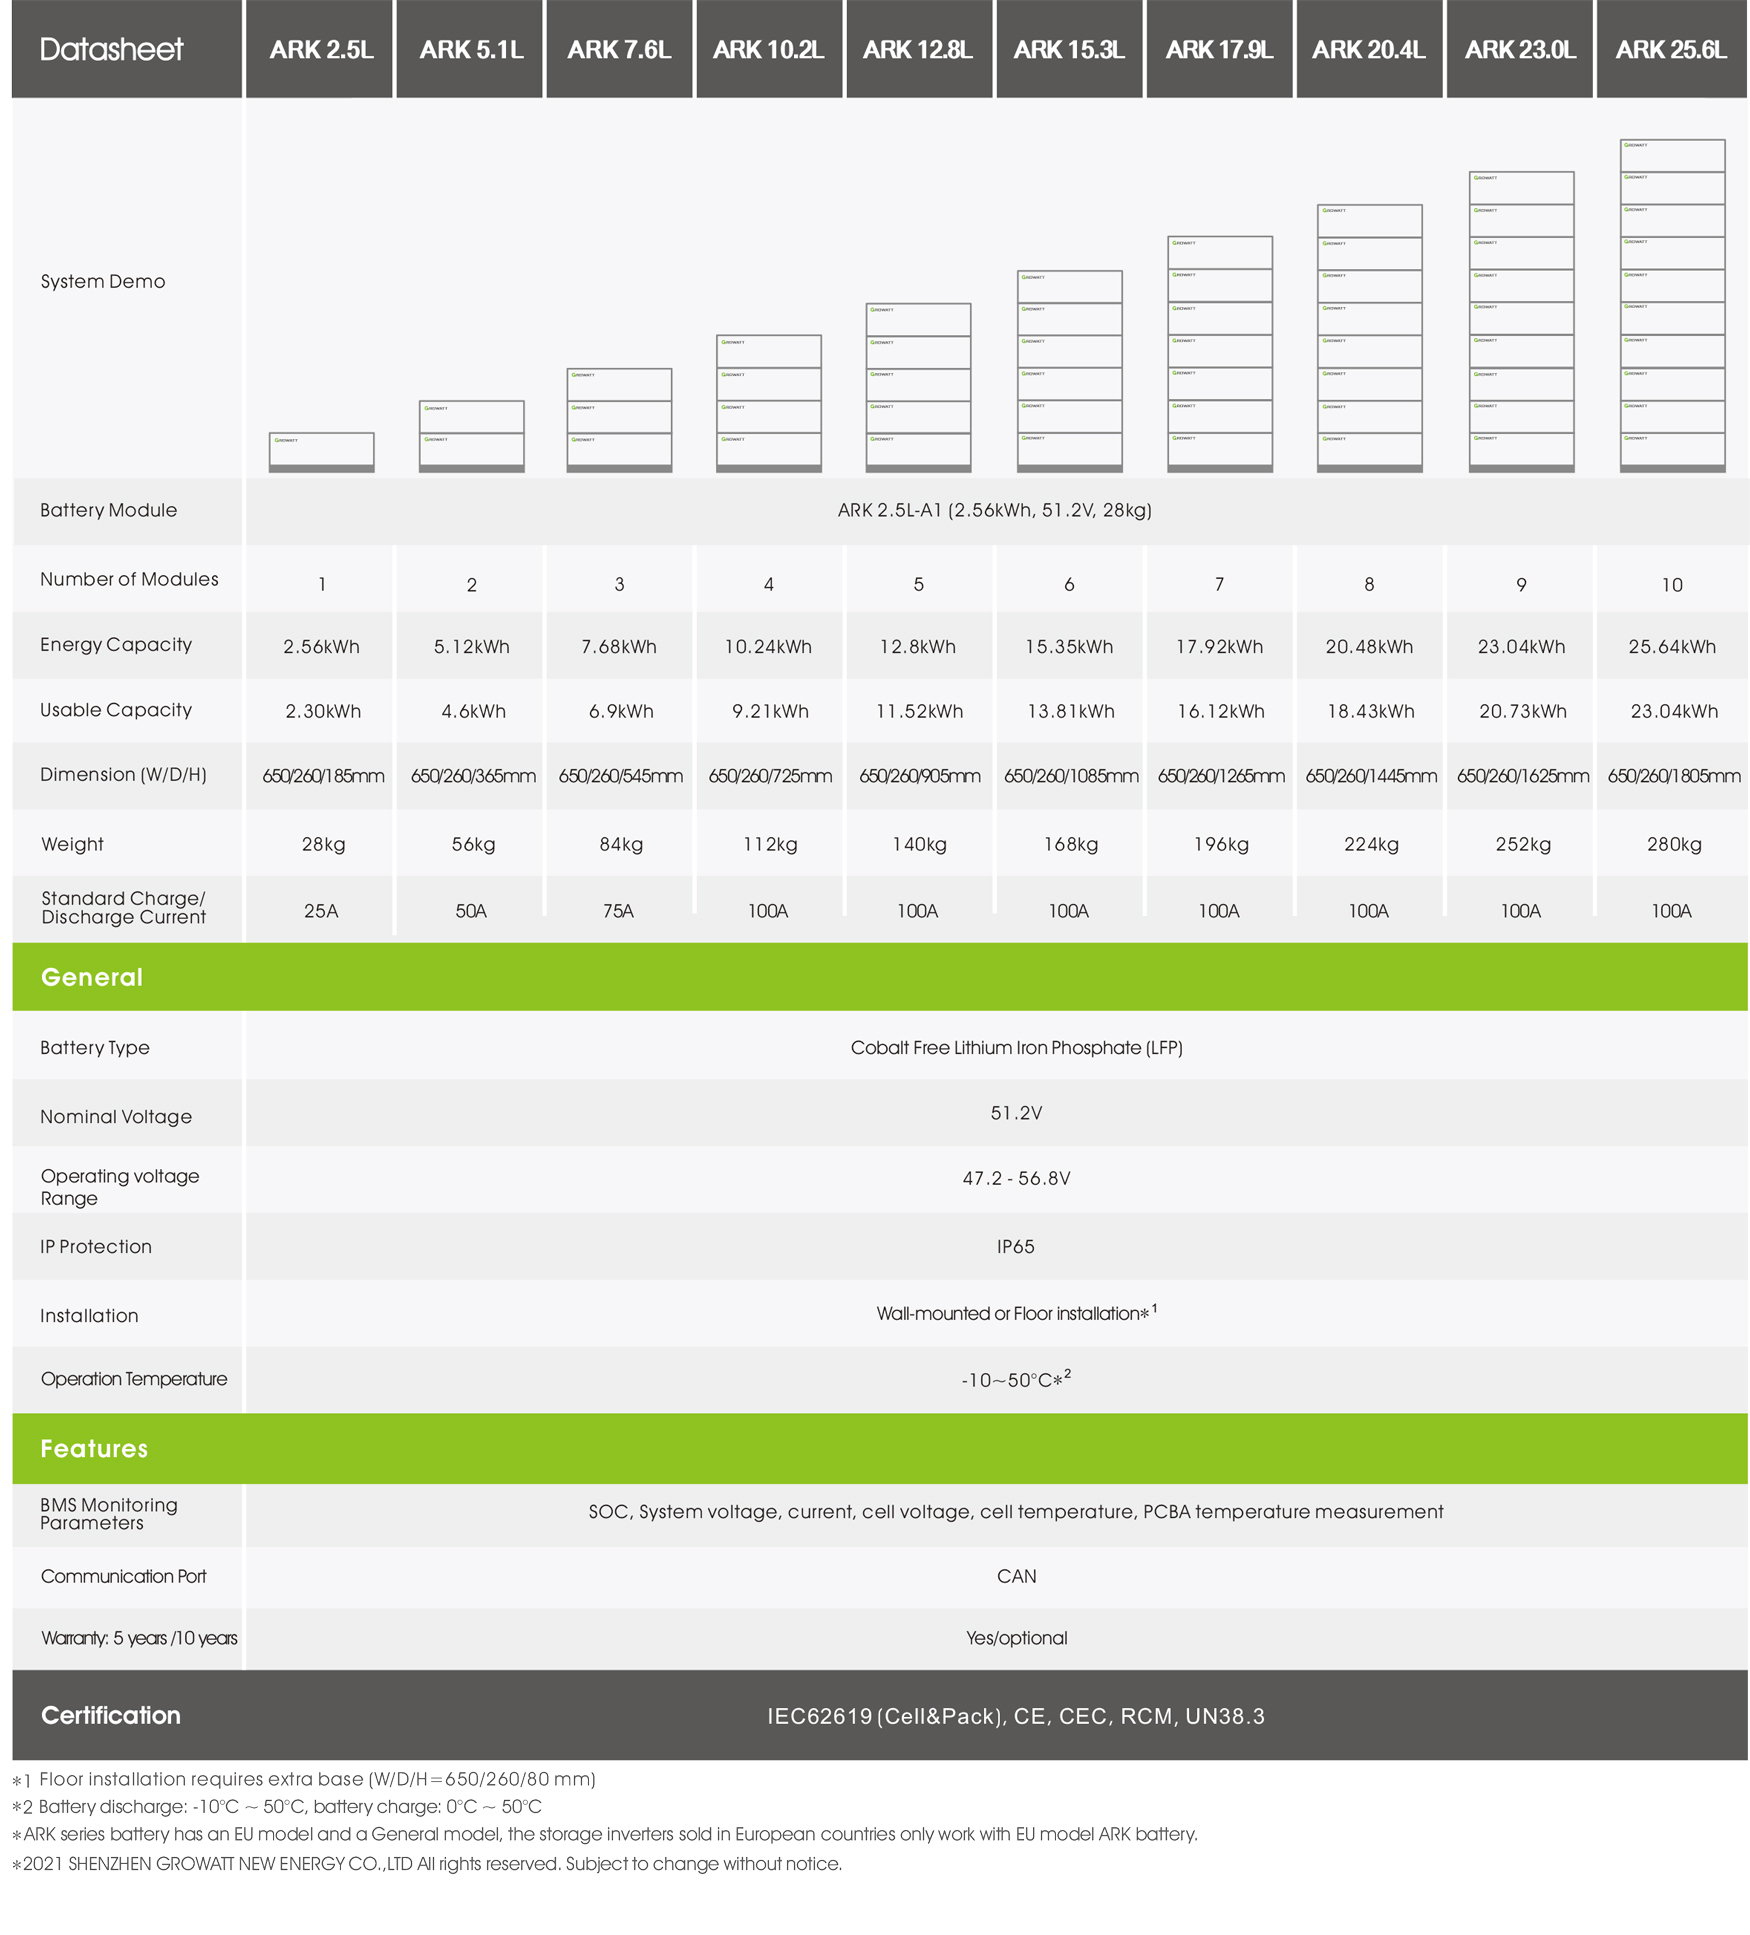Select the ten-module ARK 25.6L stack image
Screen dimensions: 1750x1935
click(x=1672, y=306)
